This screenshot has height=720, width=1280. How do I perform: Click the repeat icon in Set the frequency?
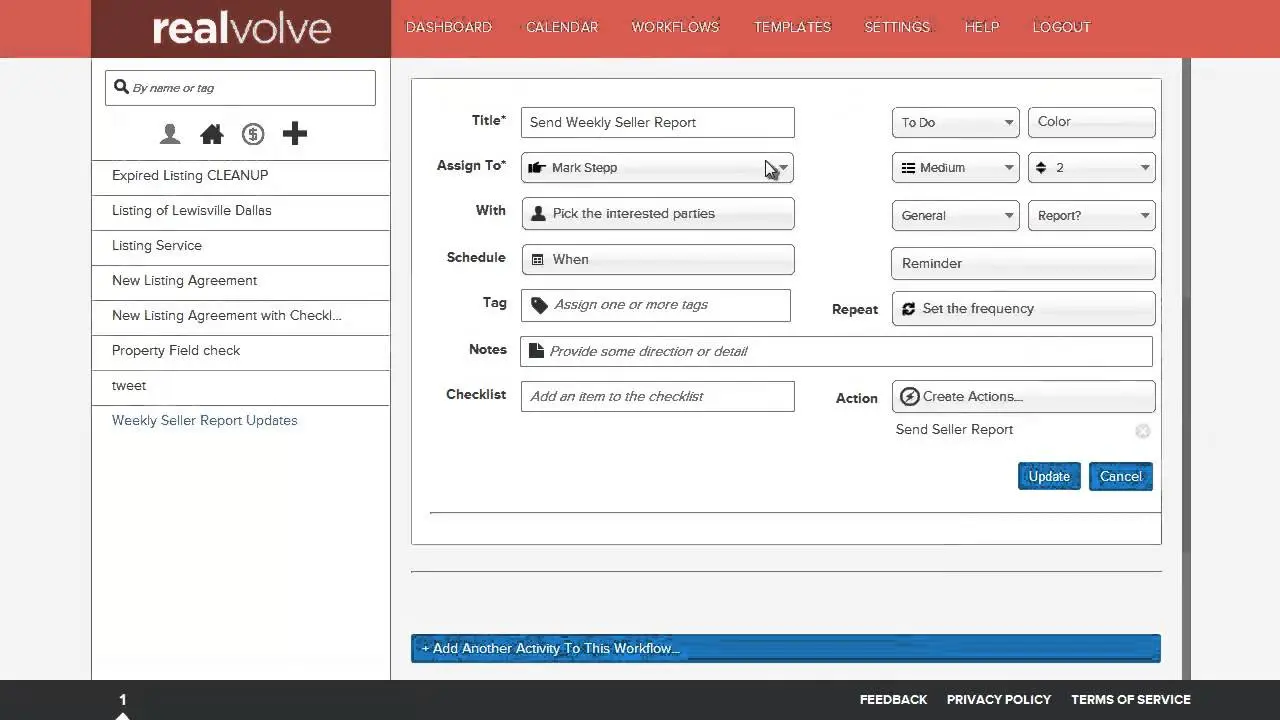(908, 308)
